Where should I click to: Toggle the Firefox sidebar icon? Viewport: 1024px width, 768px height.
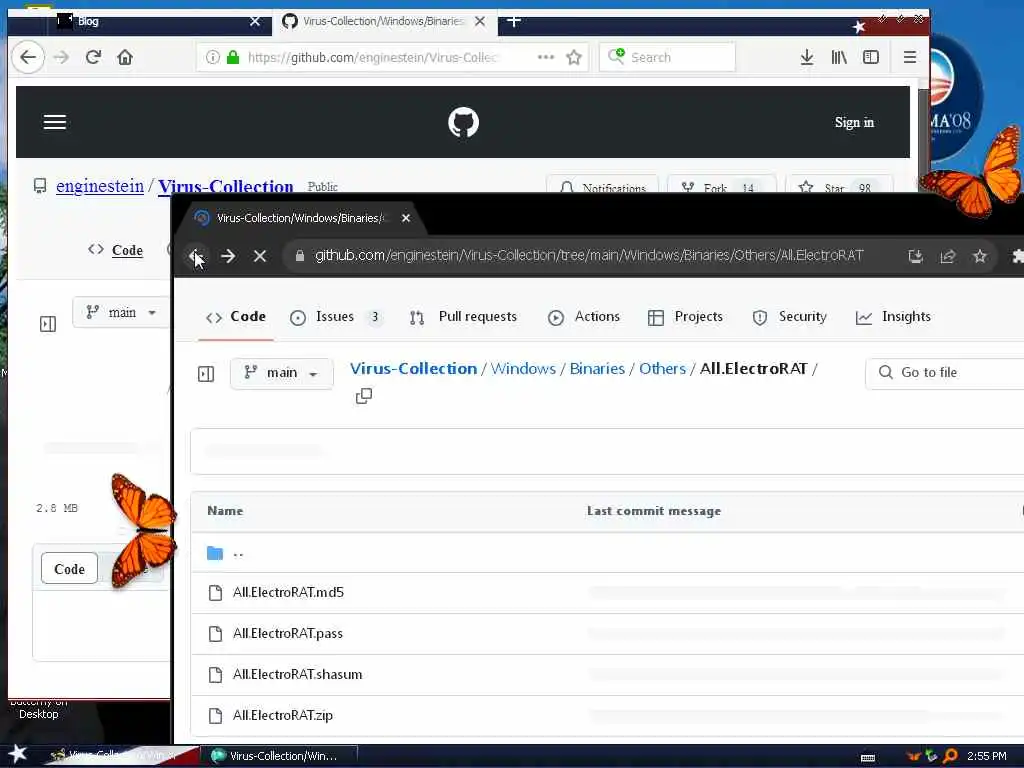(x=871, y=57)
